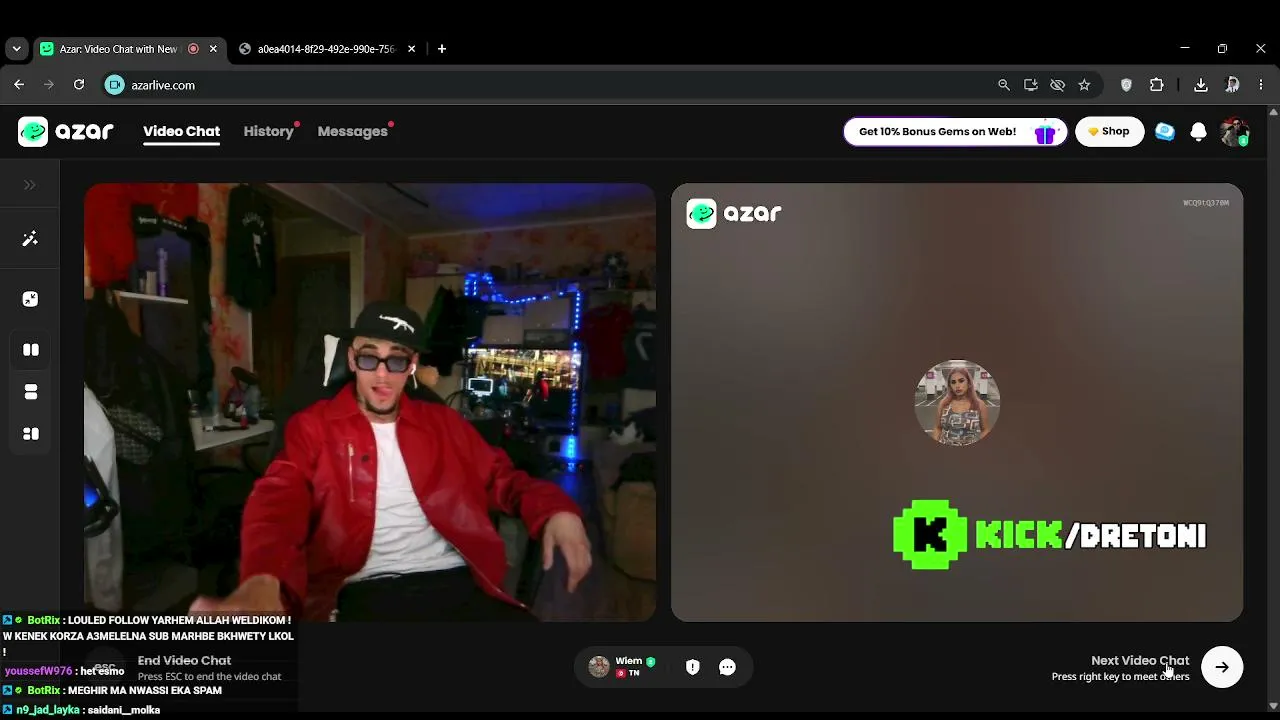Open the magic wand effects tool
1280x720 pixels.
point(30,239)
